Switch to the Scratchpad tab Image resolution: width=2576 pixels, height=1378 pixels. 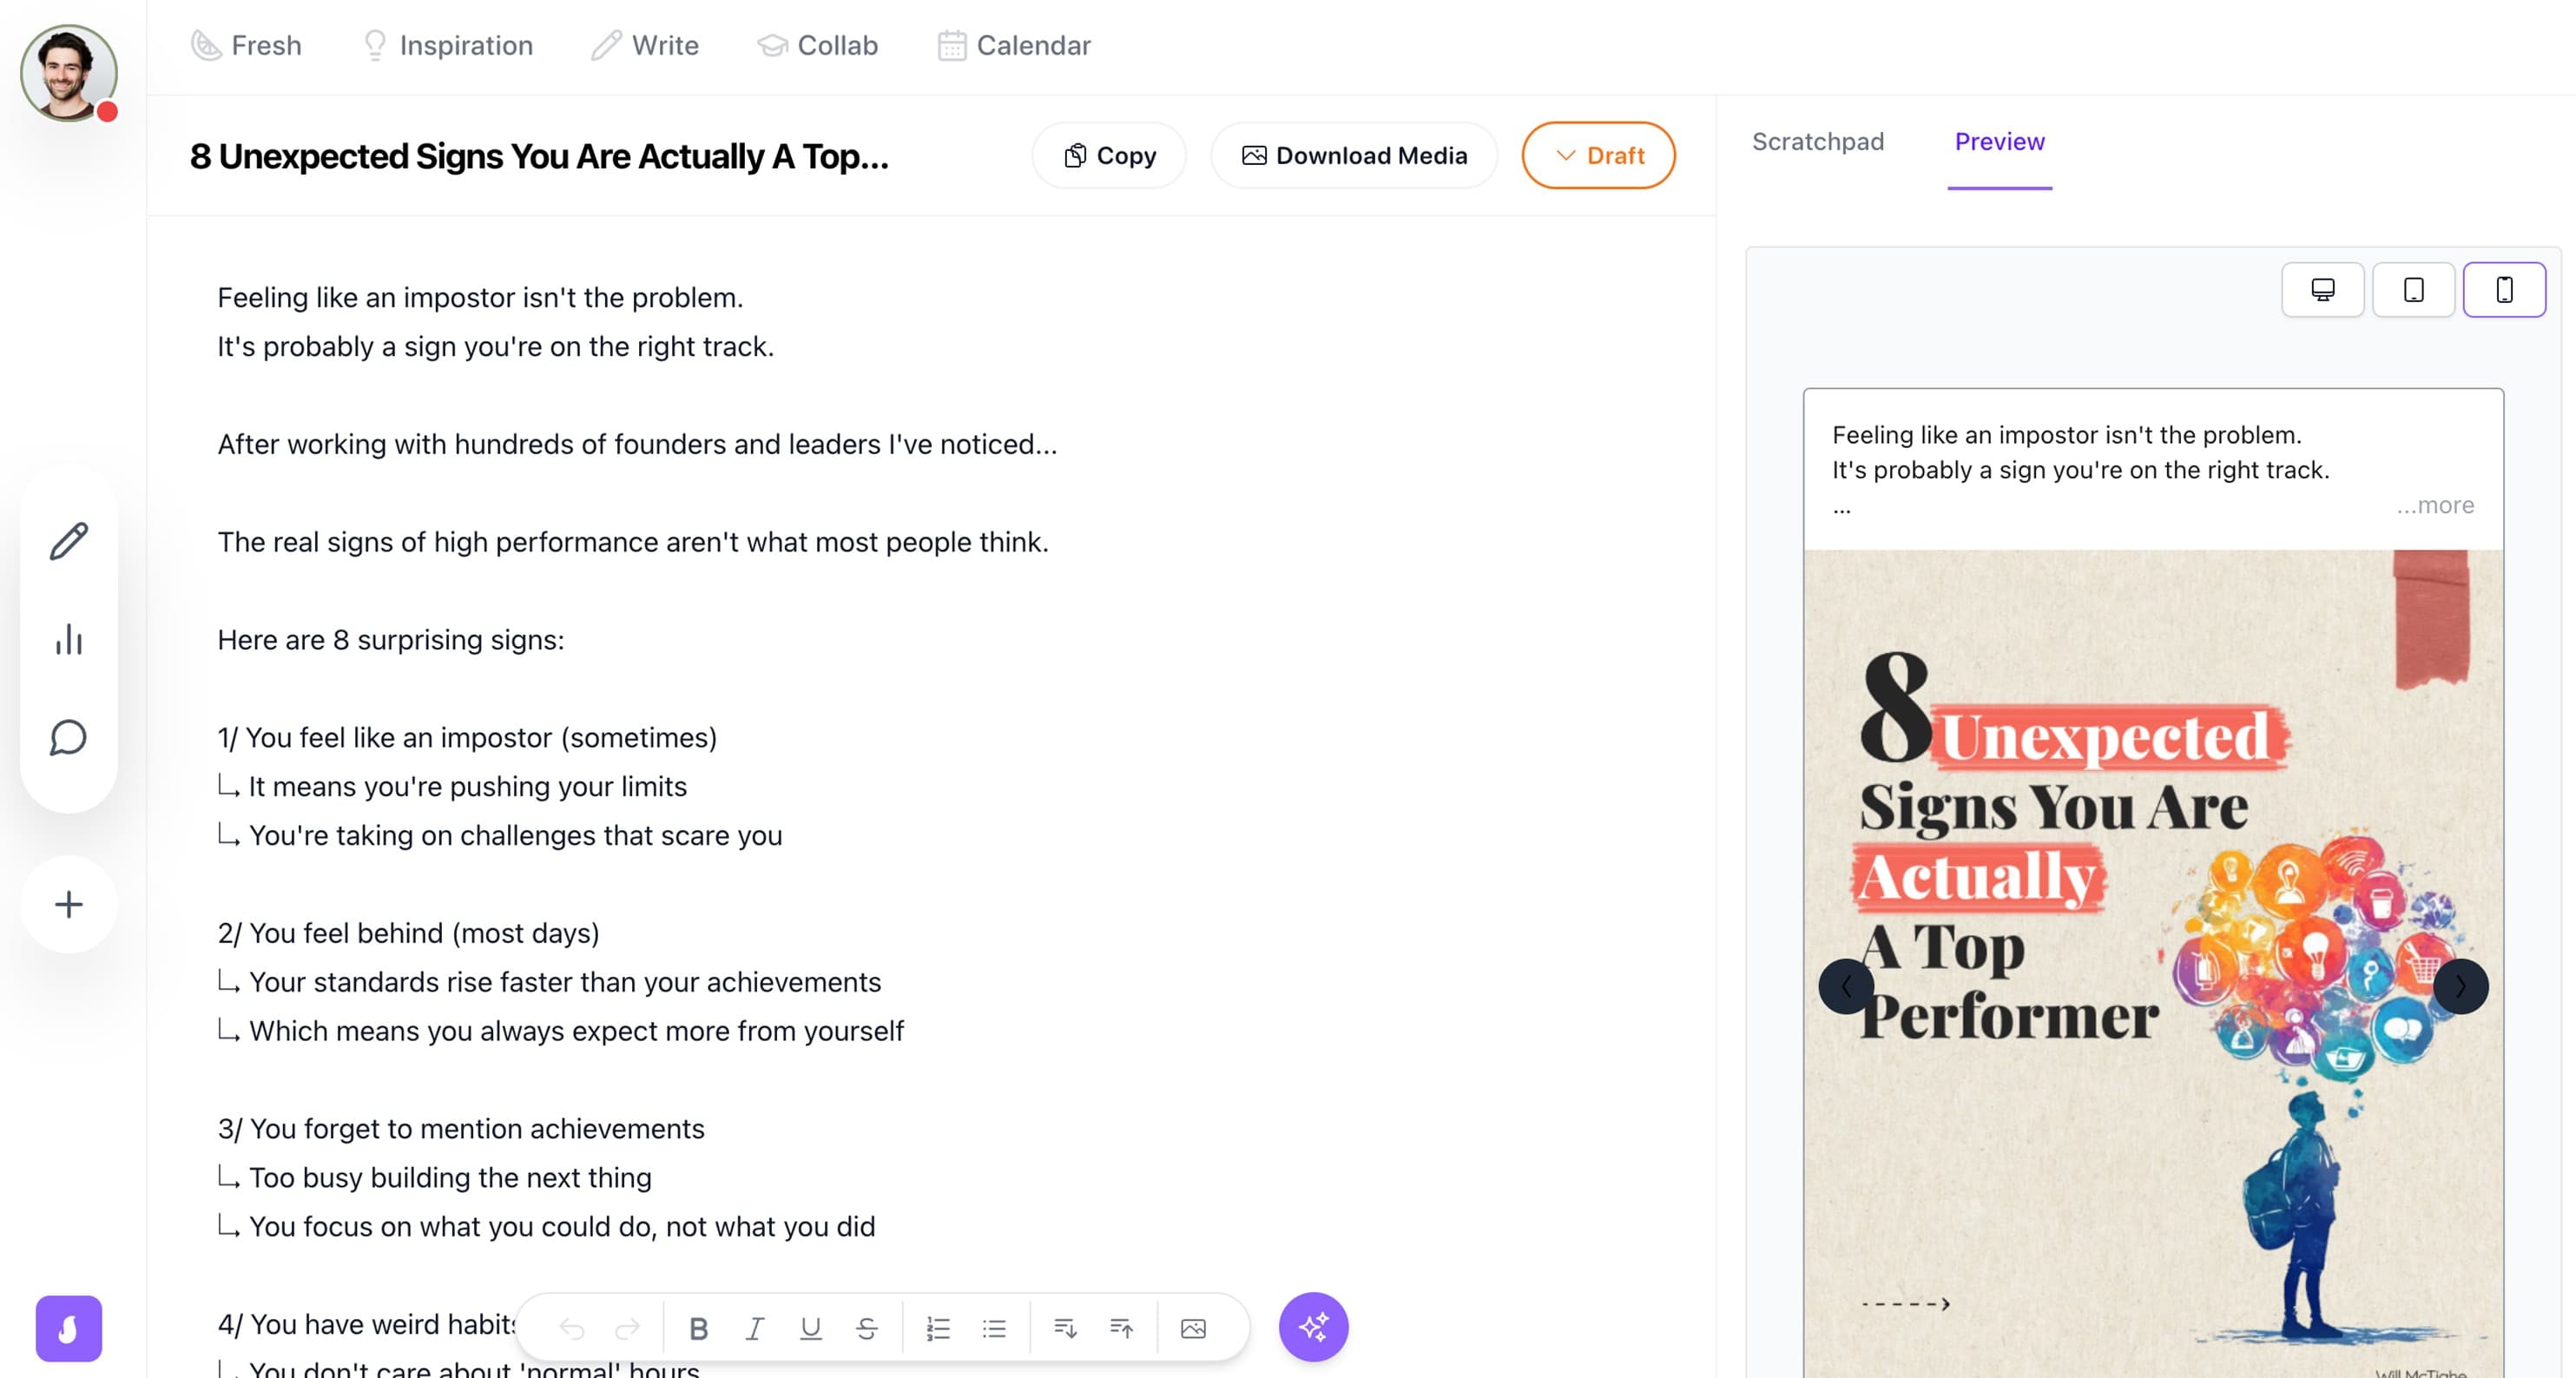1817,141
